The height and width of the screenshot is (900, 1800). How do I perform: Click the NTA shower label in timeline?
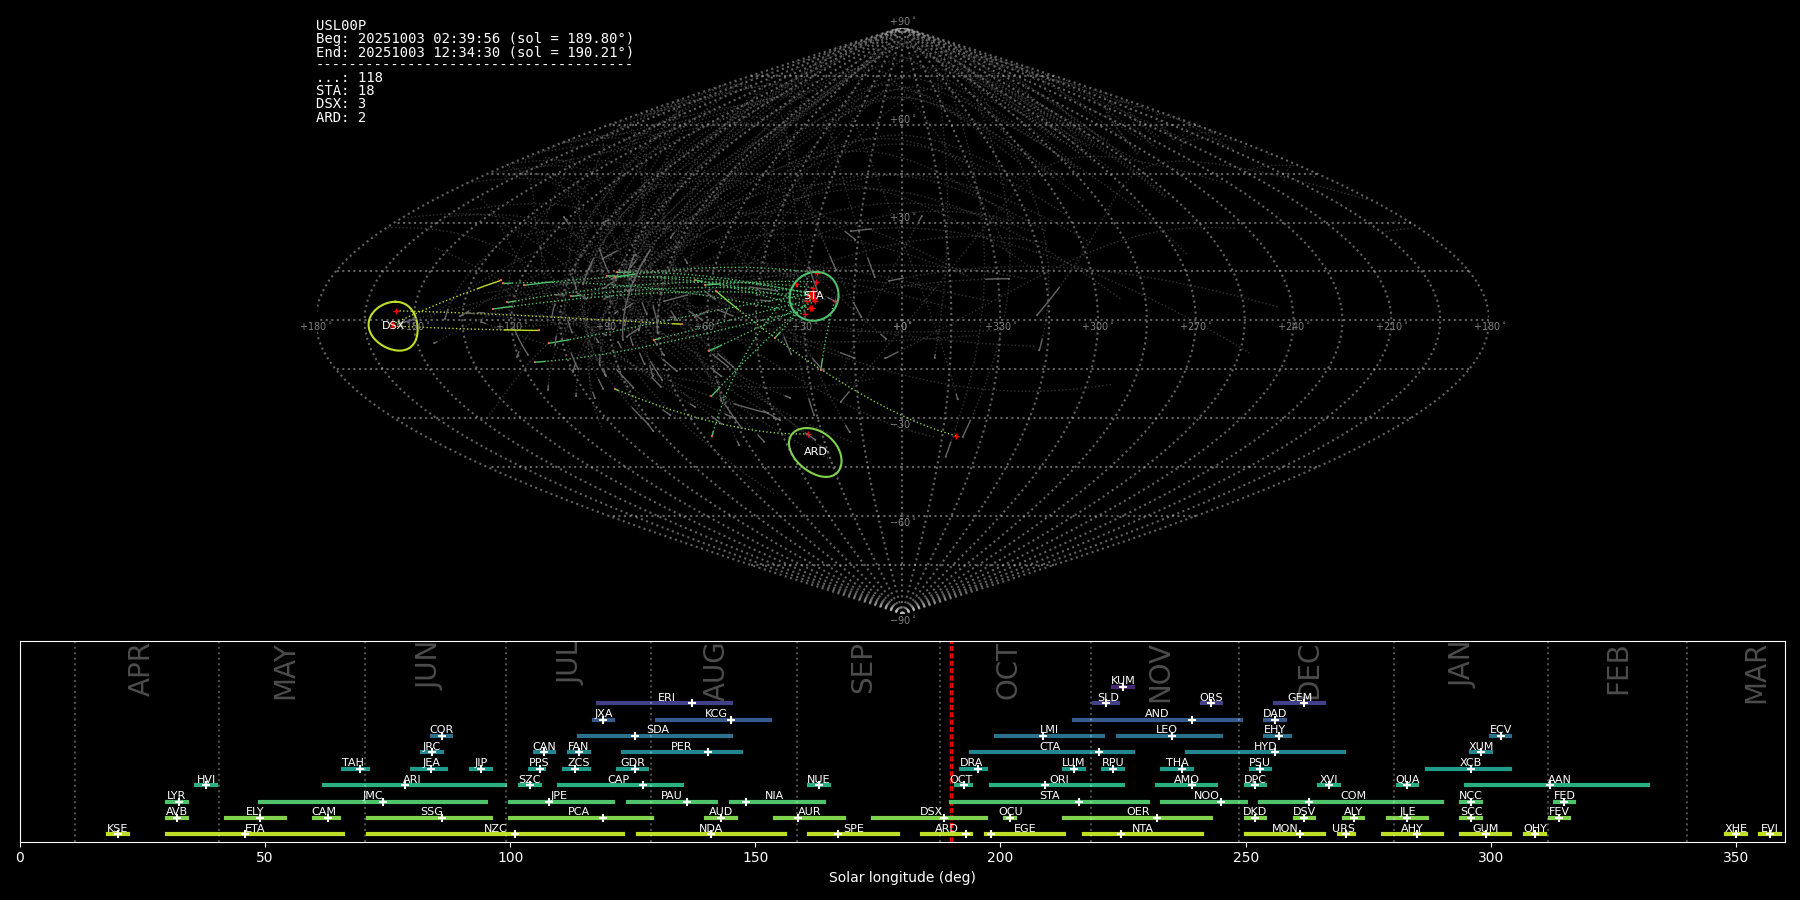[x=1142, y=829]
